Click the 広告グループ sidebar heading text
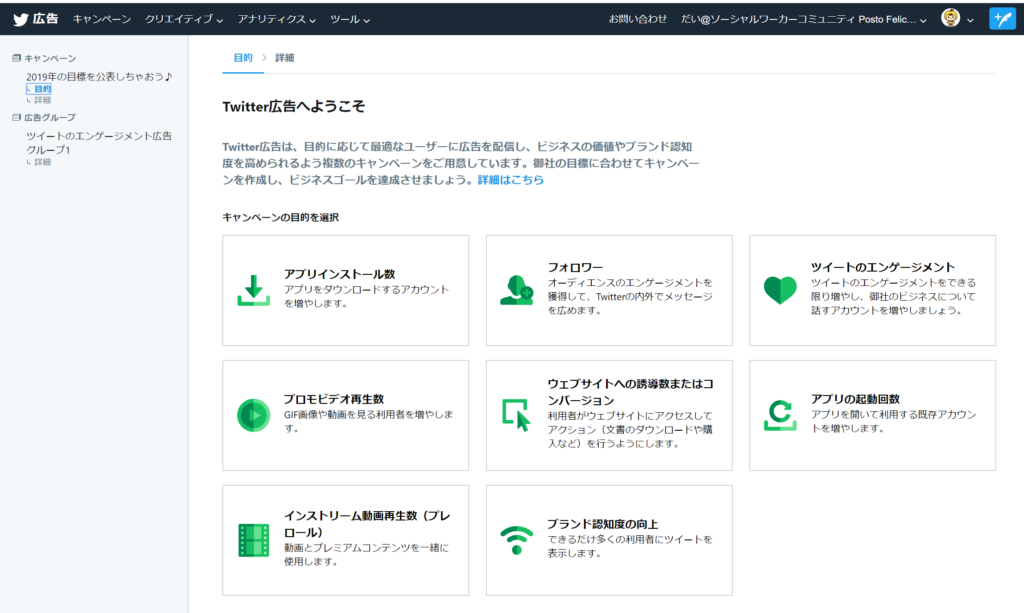The height and width of the screenshot is (613, 1024). click(x=50, y=118)
